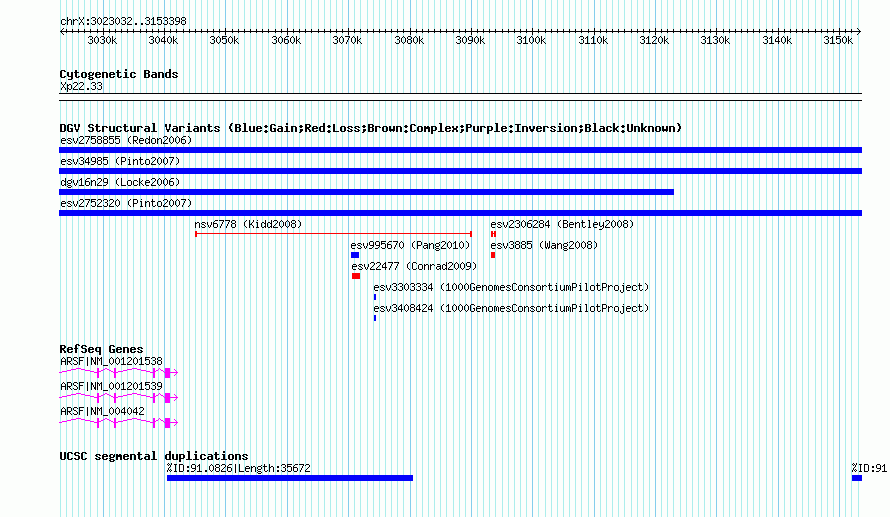Select the esv995670 (Pang2010) blue block
Image resolution: width=890 pixels, height=517 pixels.
coord(355,255)
